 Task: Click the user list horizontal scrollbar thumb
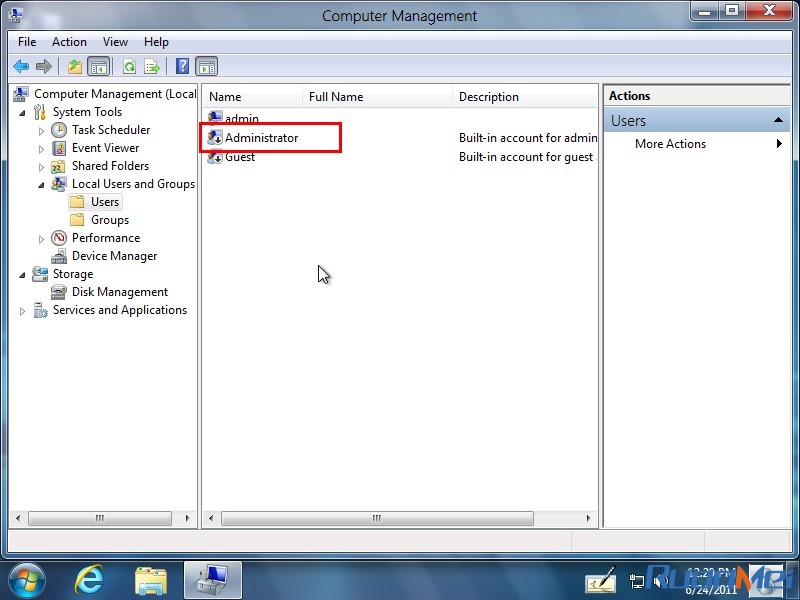[377, 518]
